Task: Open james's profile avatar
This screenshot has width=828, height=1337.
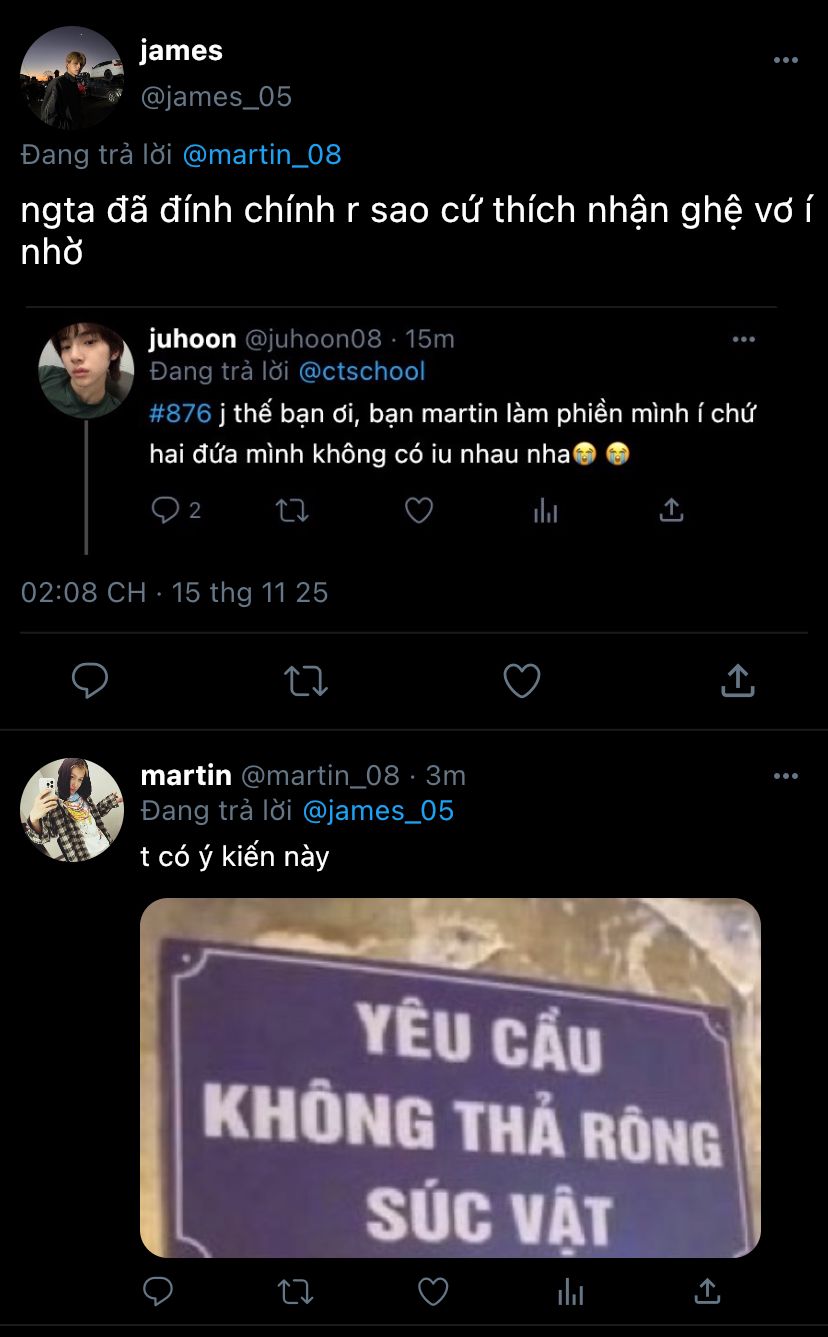Action: (72, 77)
